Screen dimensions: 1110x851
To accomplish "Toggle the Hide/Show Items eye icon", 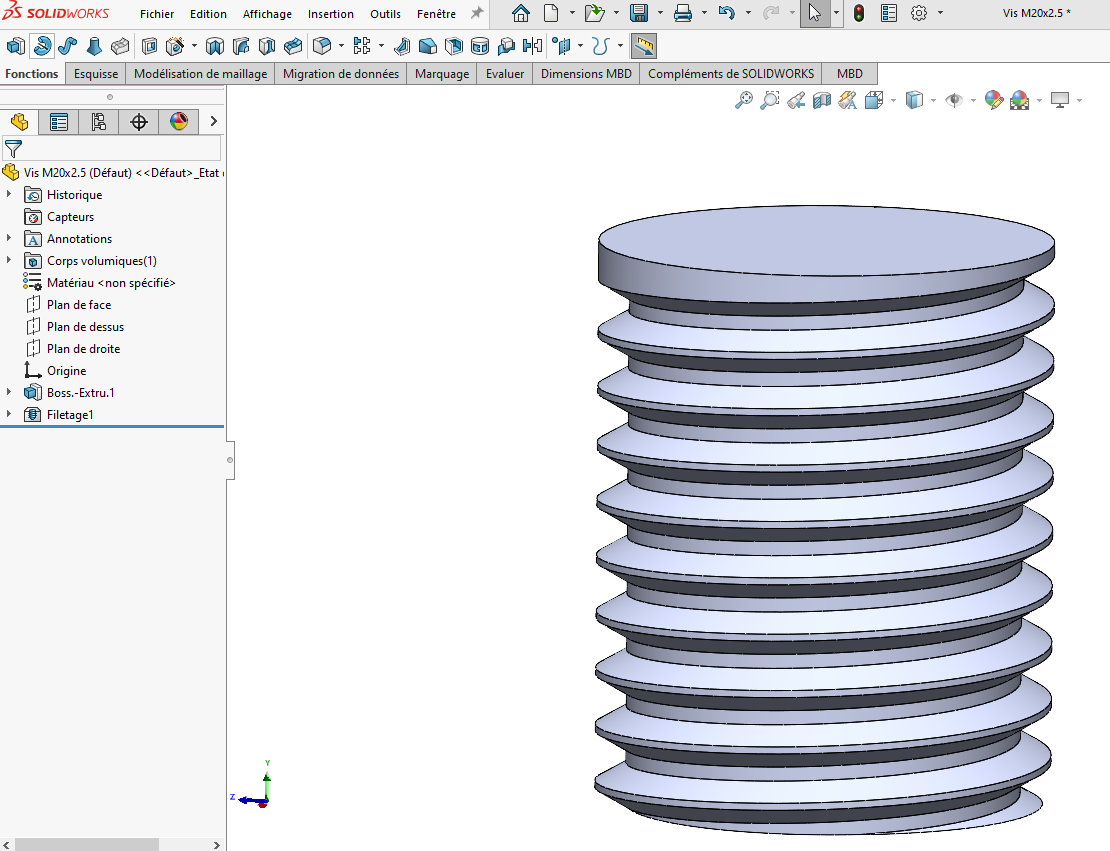I will pyautogui.click(x=954, y=100).
